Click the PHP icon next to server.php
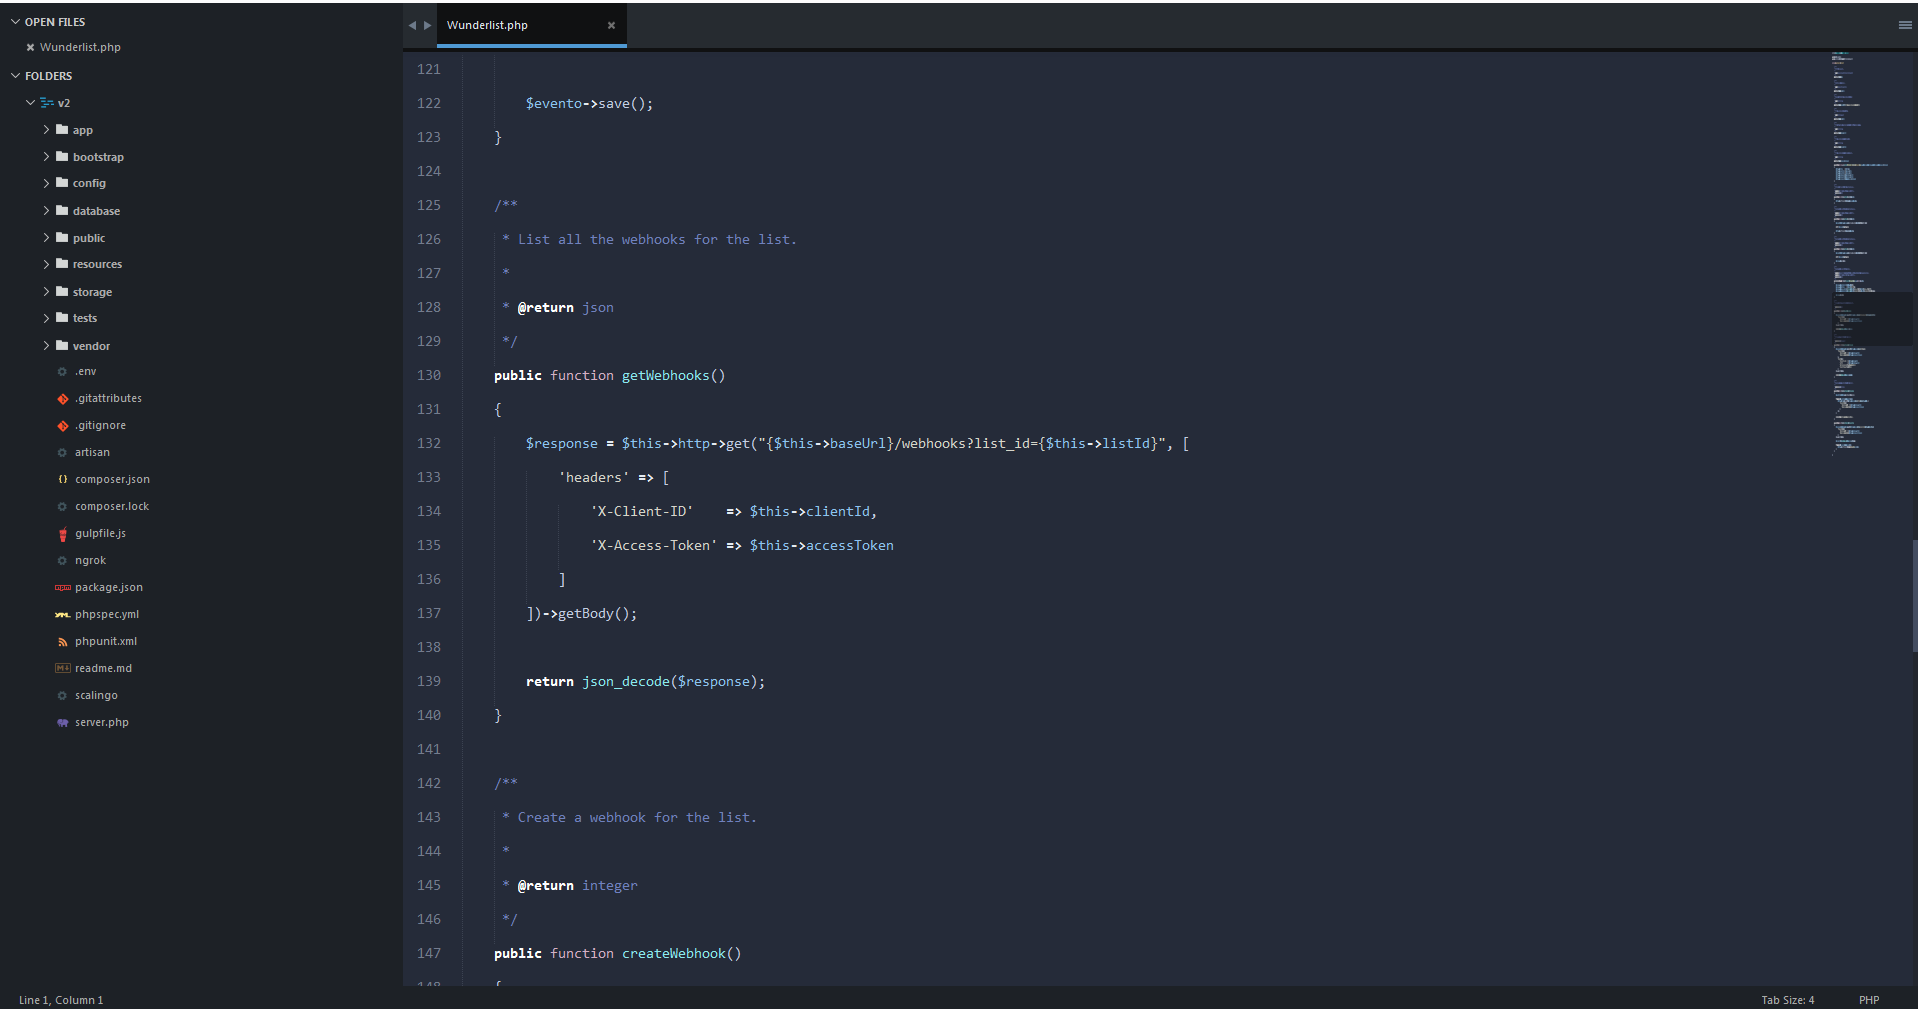The width and height of the screenshot is (1918, 1009). [x=62, y=722]
